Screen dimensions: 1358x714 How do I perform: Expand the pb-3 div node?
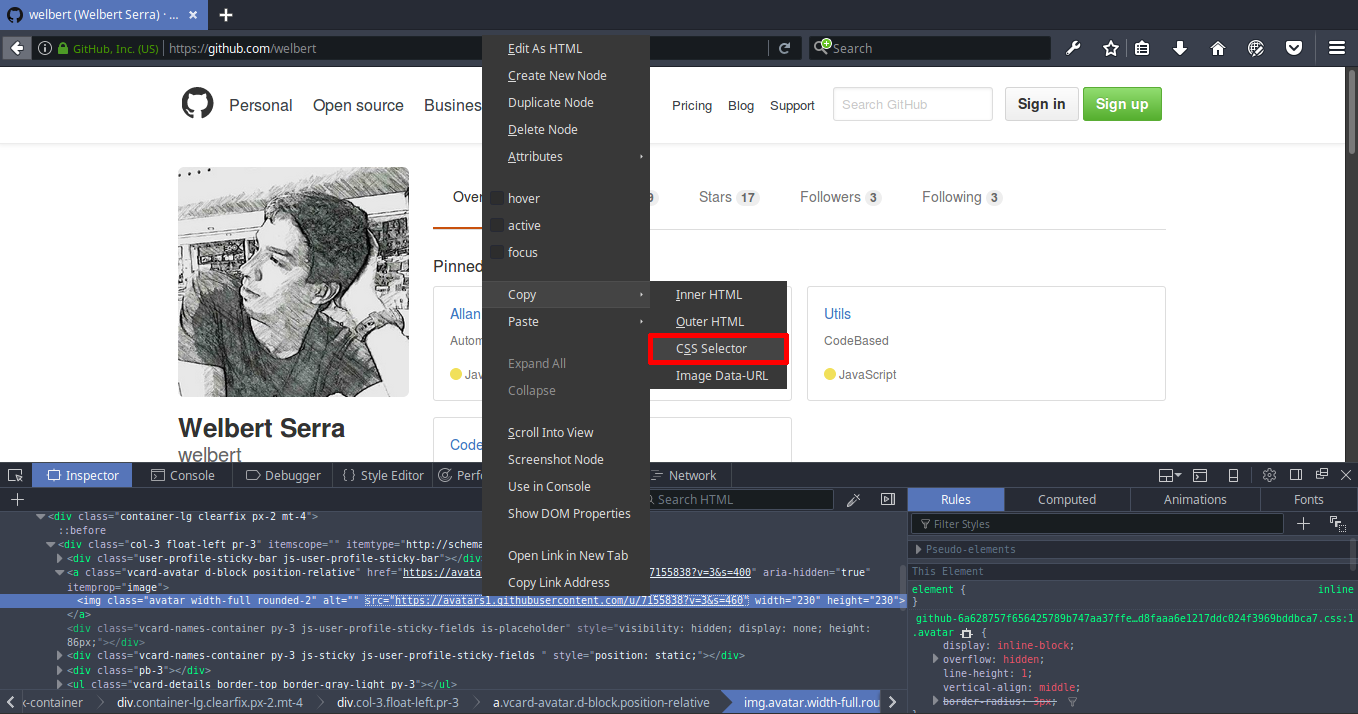click(60, 670)
